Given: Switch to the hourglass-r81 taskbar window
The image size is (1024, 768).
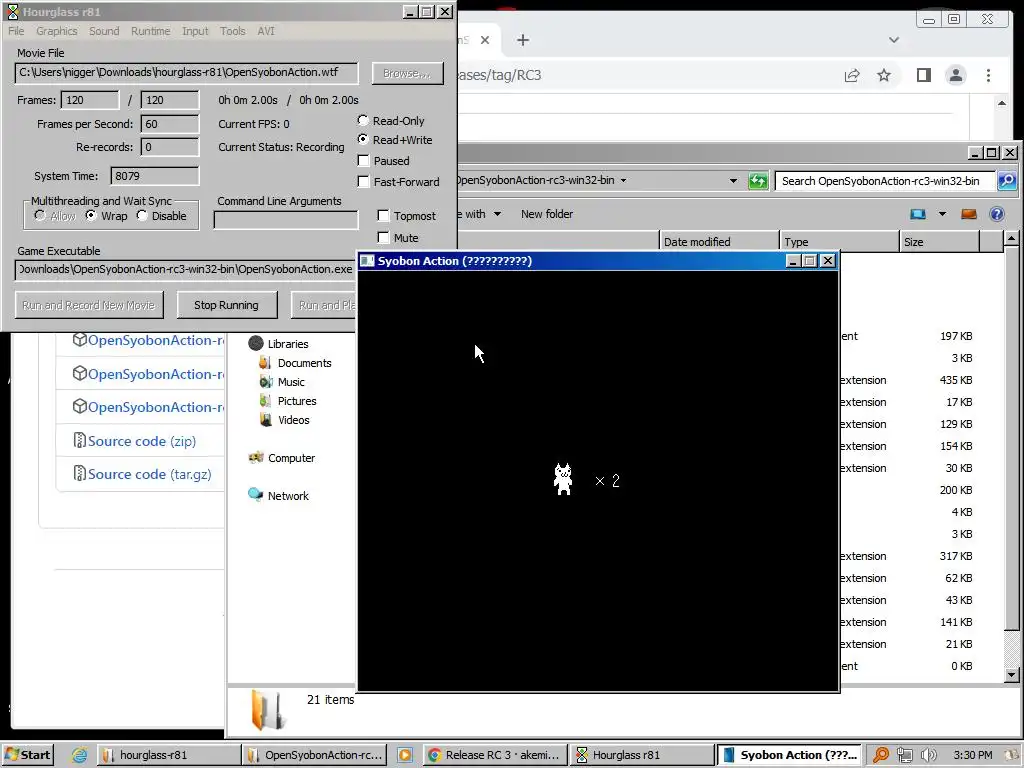Looking at the screenshot, I should pos(169,755).
